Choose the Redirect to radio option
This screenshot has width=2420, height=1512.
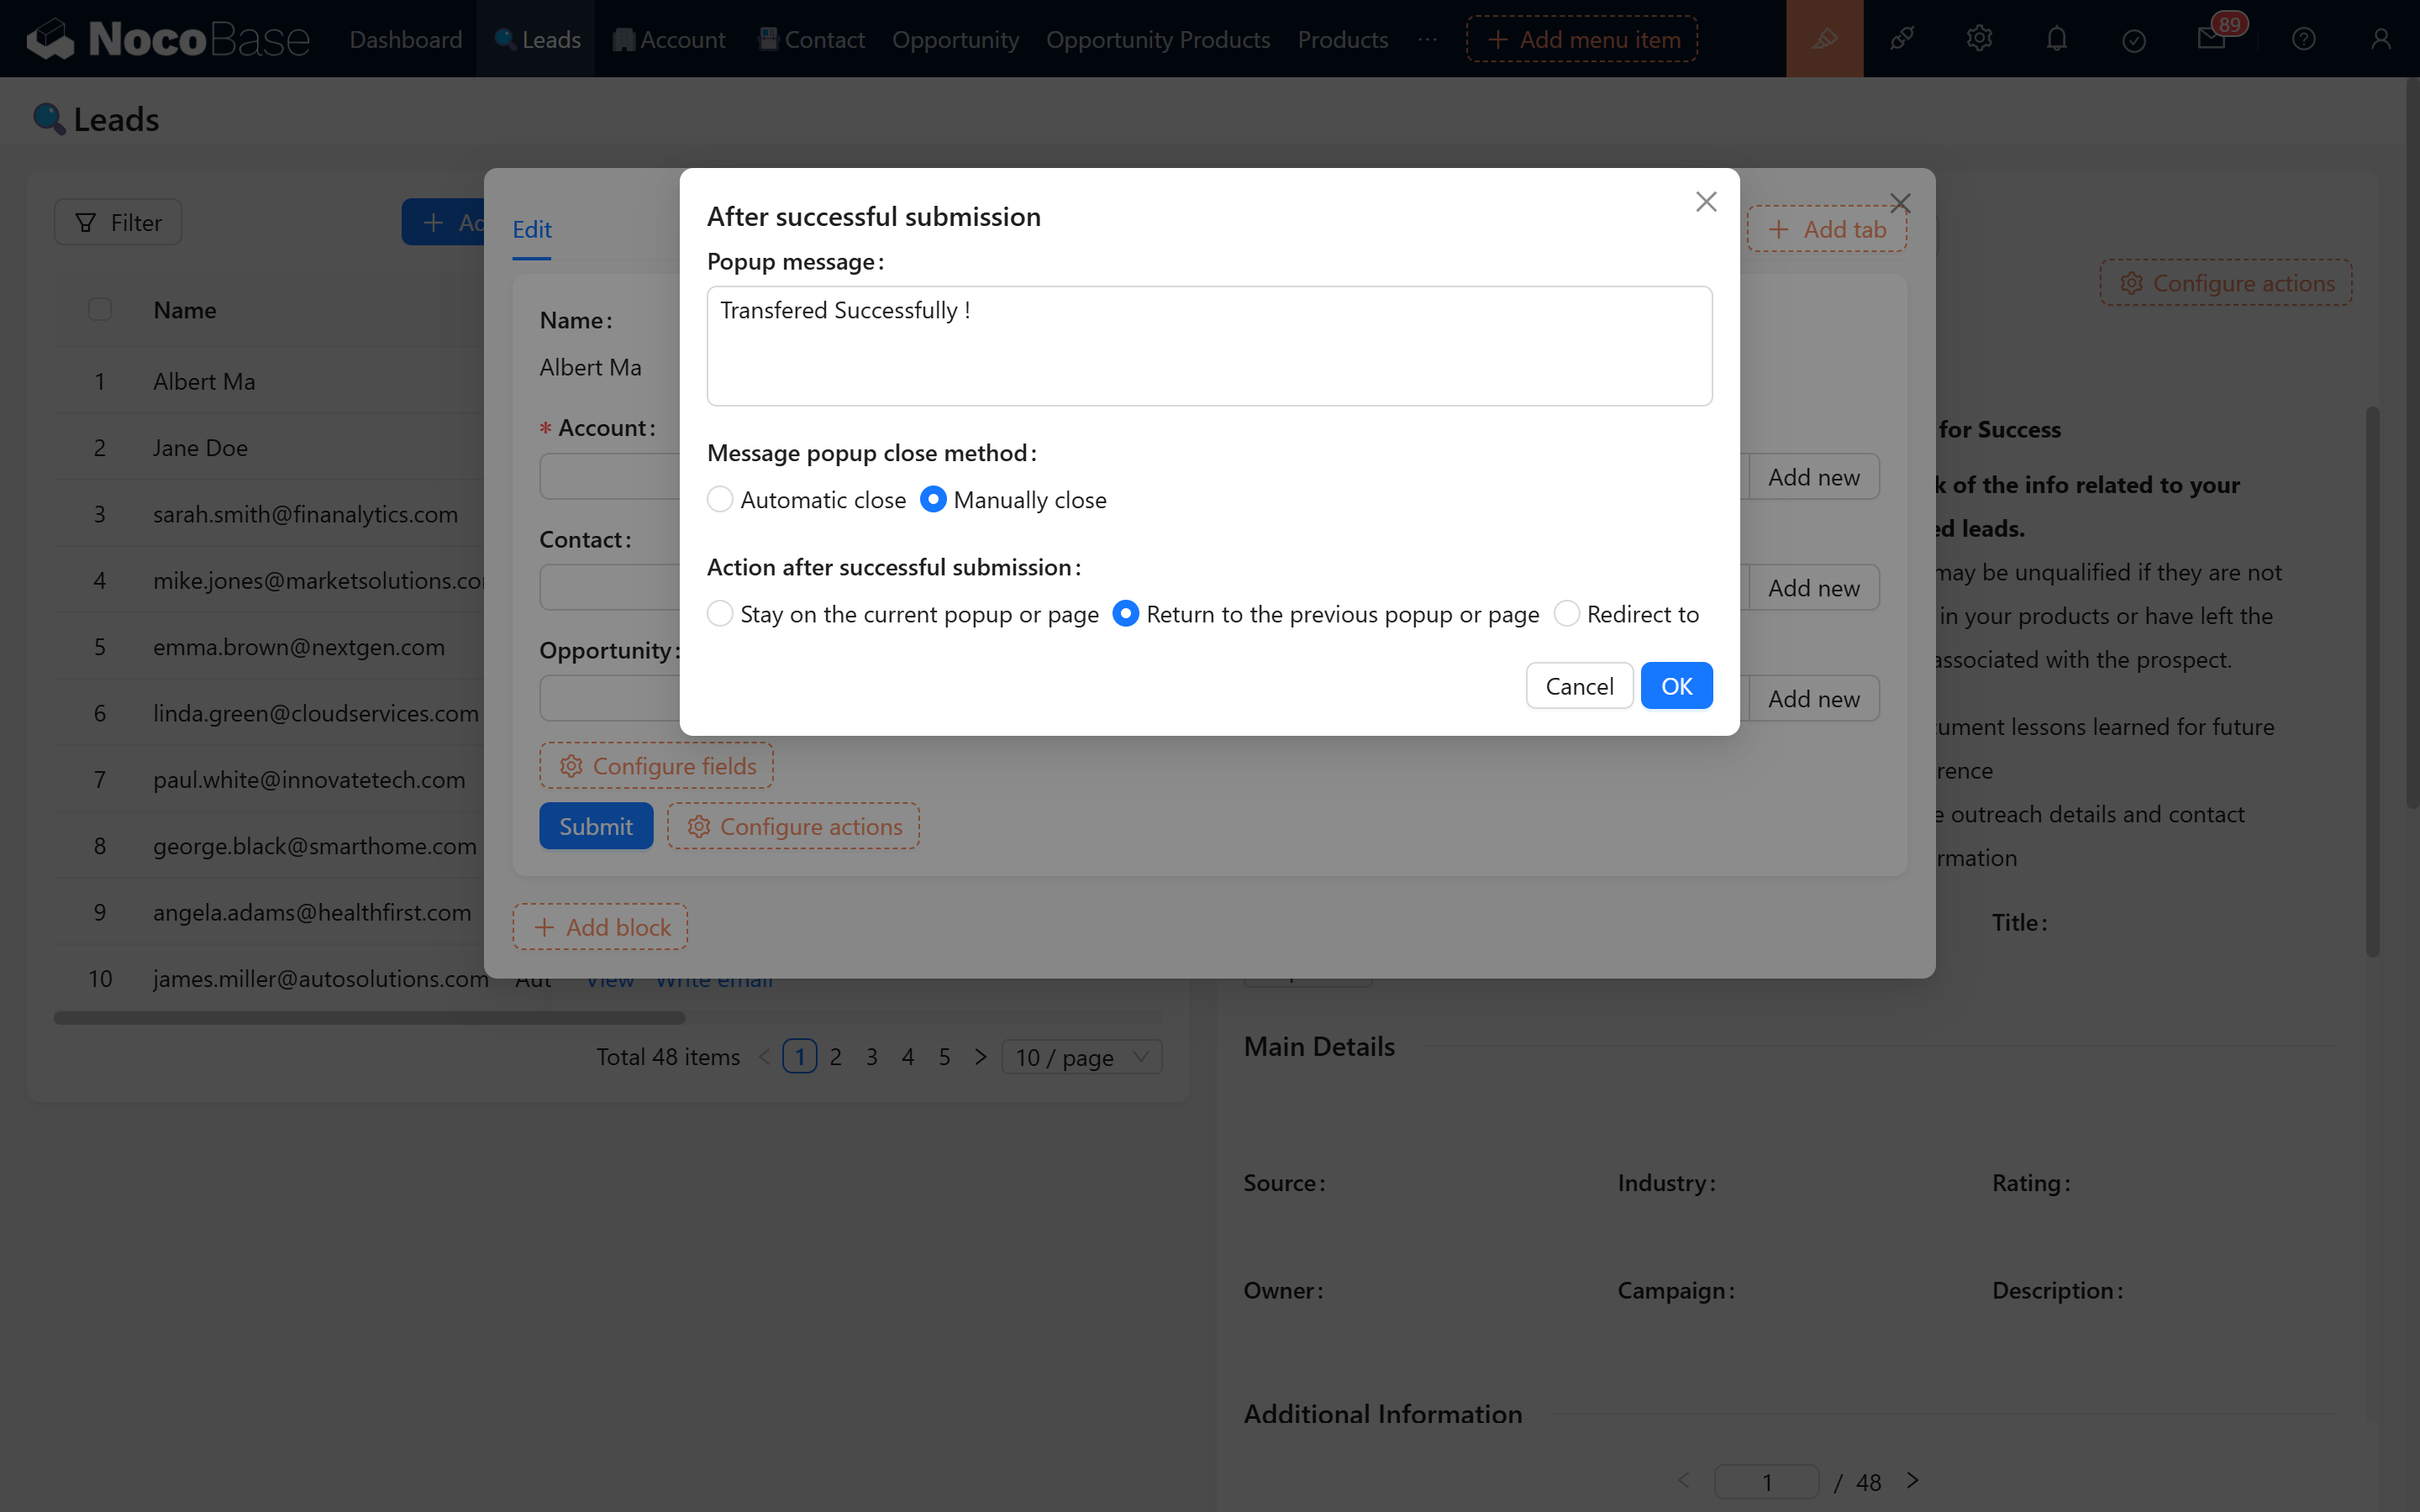pyautogui.click(x=1566, y=613)
